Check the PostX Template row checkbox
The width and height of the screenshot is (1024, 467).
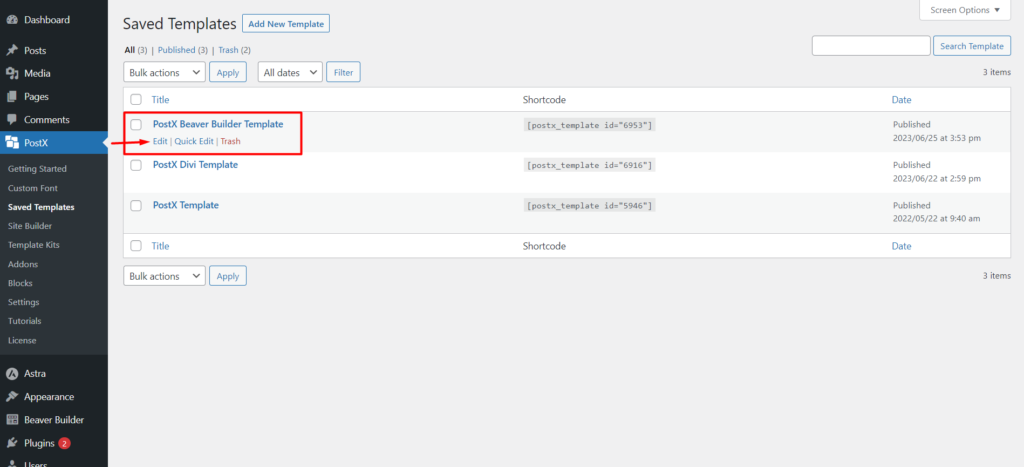coord(136,206)
